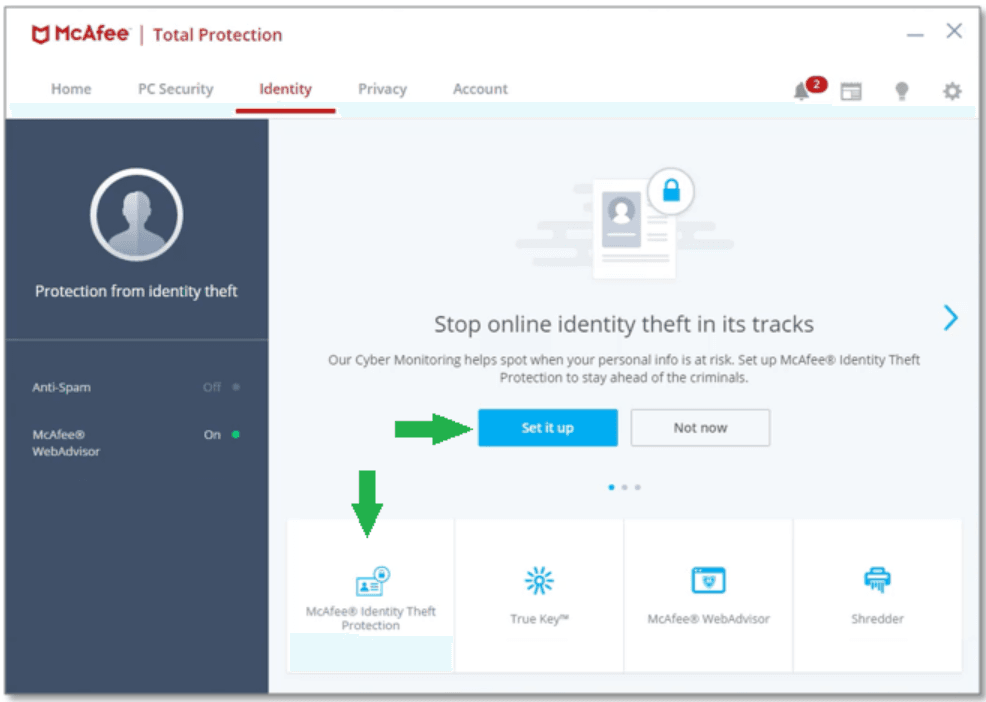Click the red notification count badge
Viewport: 986px width, 702px height.
tap(816, 84)
